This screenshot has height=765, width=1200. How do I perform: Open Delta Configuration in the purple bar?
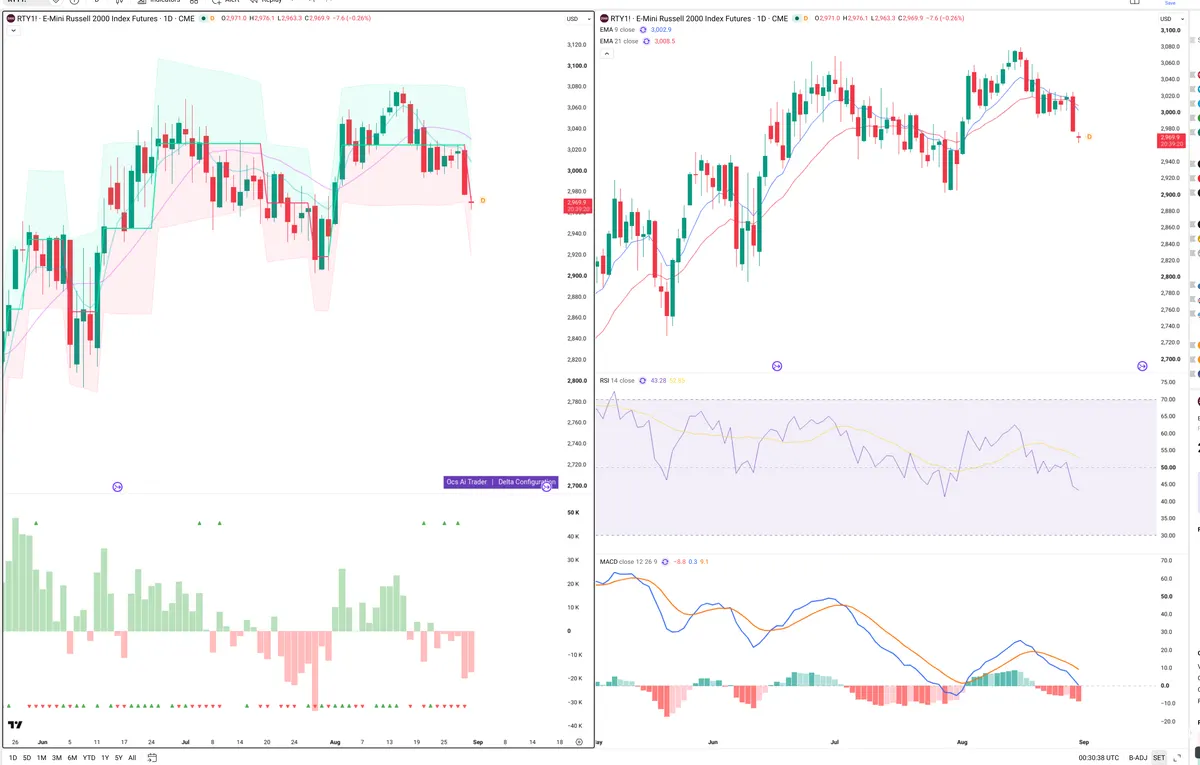(527, 482)
